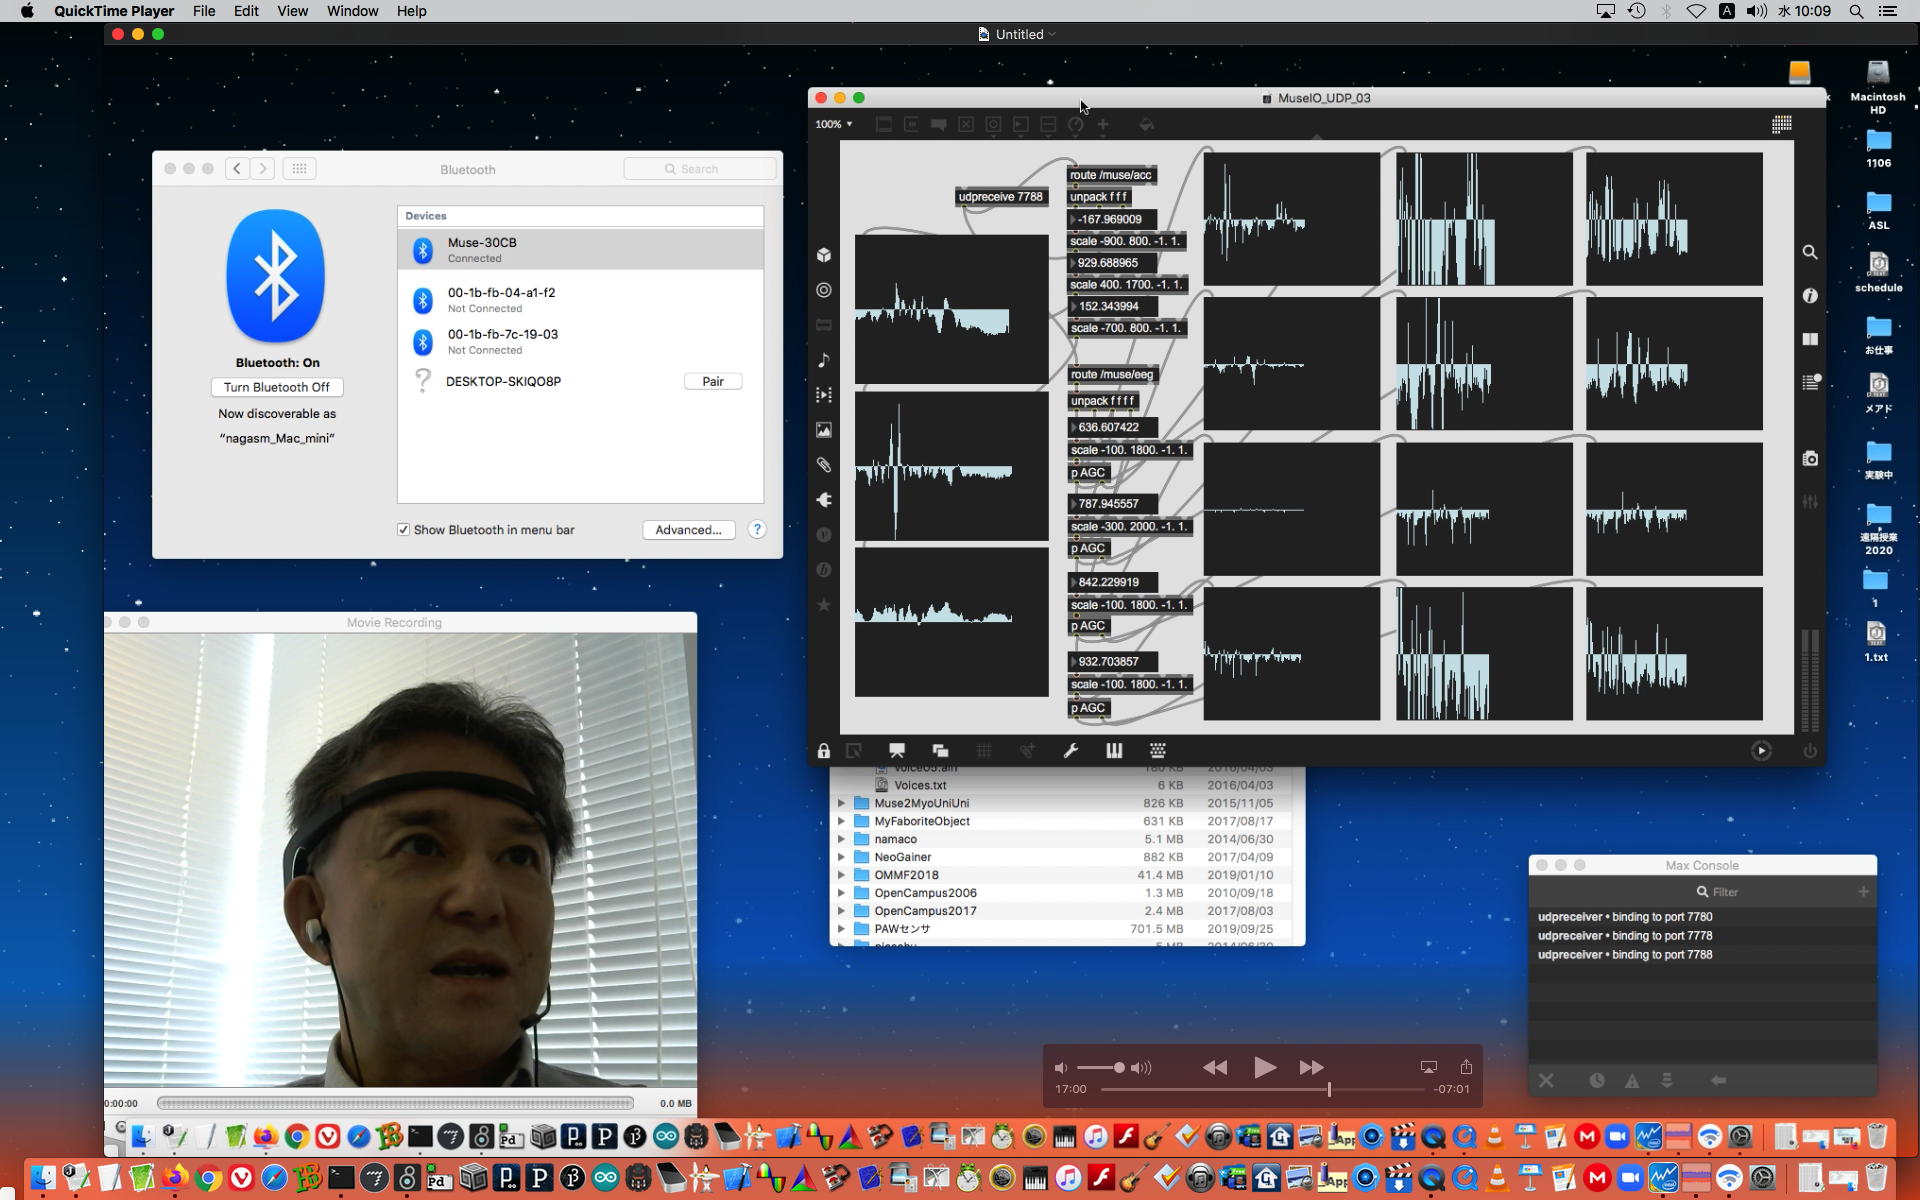
Task: Toggle Show Bluetooth in menu bar checkbox
Action: (404, 530)
